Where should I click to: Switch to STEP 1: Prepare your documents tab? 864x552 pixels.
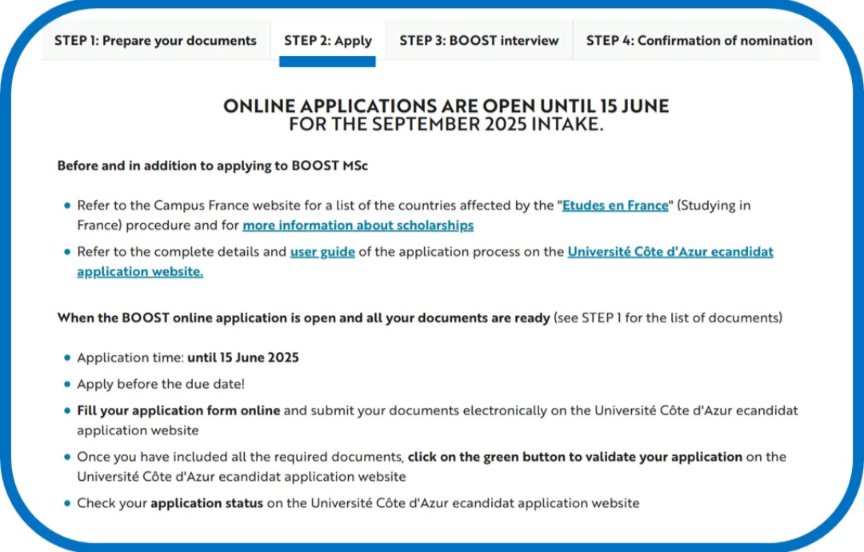pos(155,41)
